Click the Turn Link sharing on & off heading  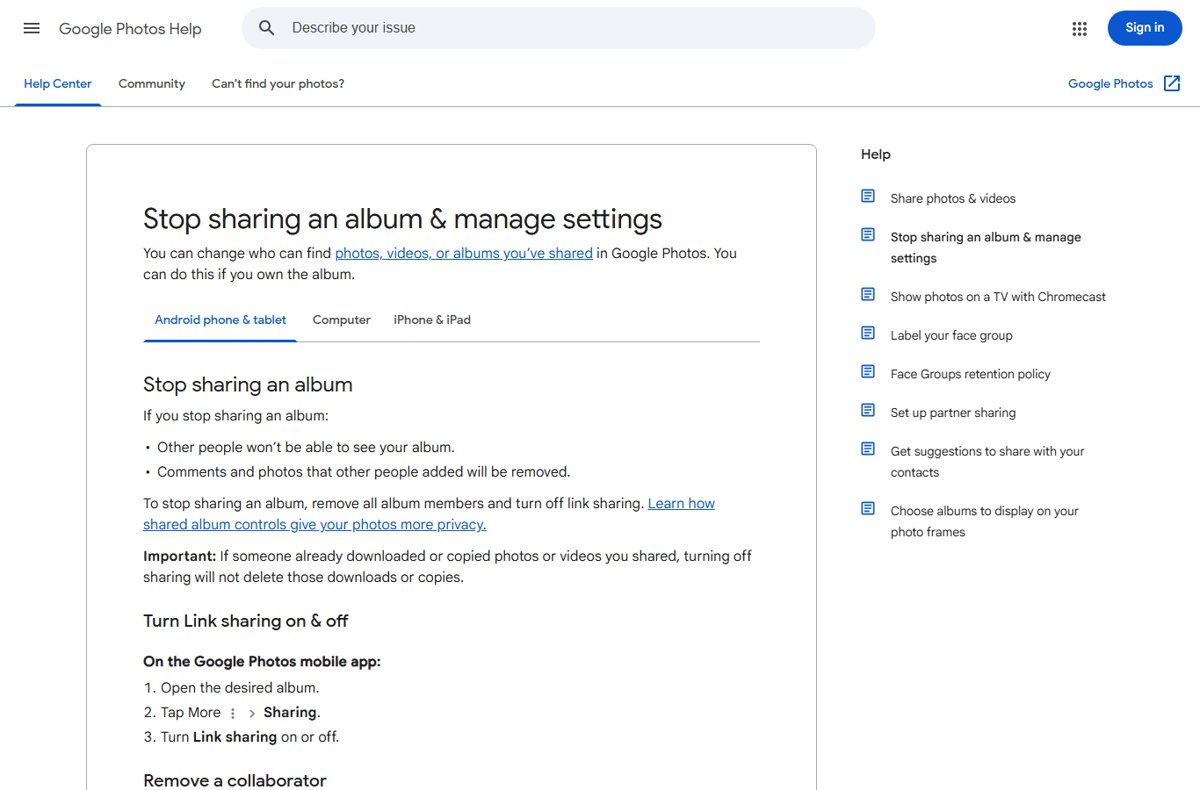(x=246, y=621)
